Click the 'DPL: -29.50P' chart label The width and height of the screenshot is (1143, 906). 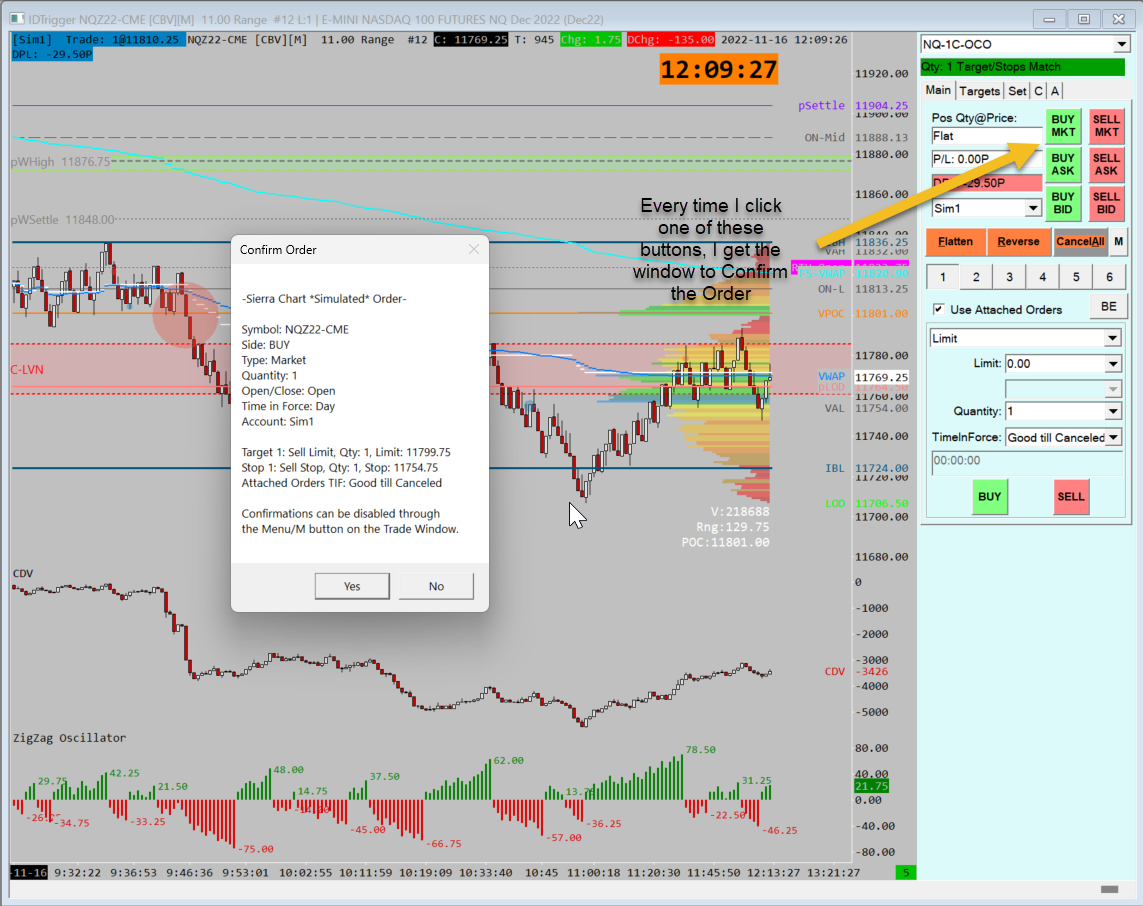pos(52,54)
